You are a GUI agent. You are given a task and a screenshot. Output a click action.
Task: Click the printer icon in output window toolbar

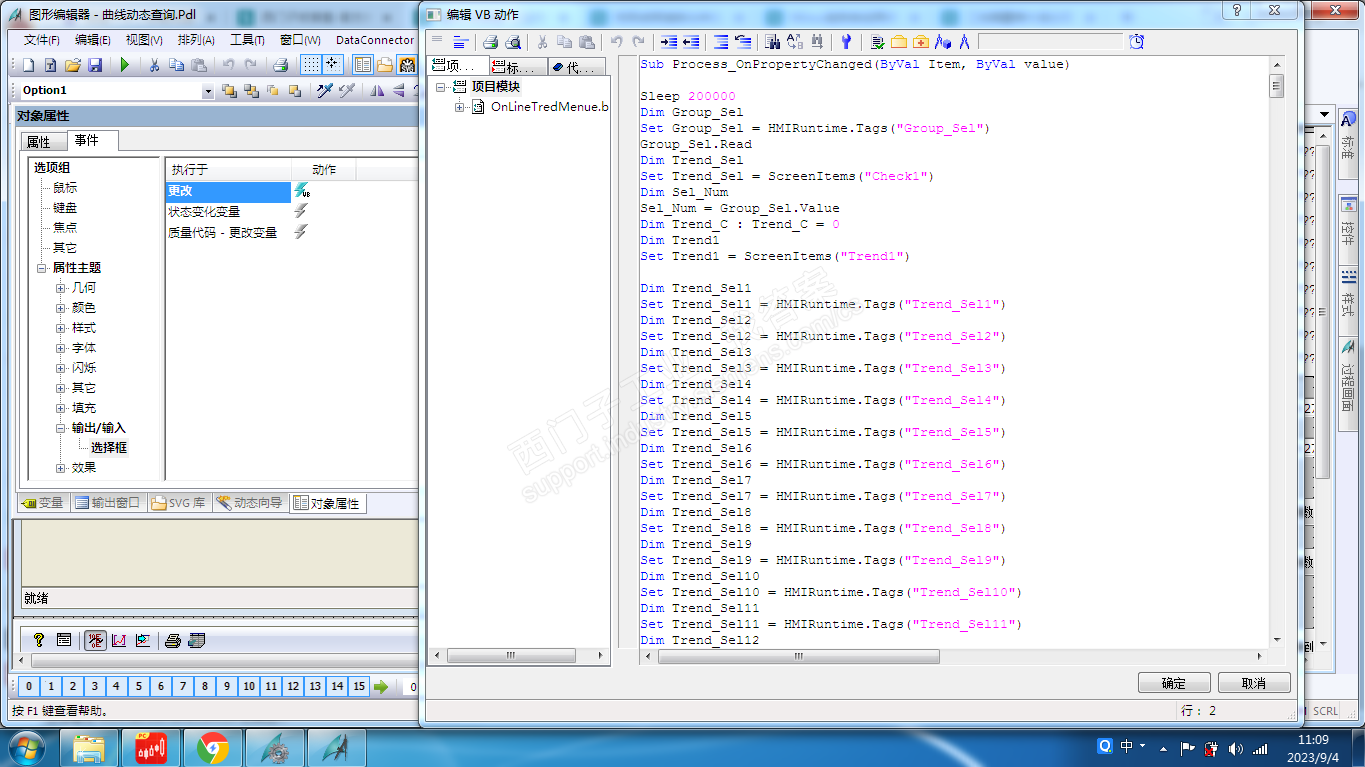tap(173, 640)
